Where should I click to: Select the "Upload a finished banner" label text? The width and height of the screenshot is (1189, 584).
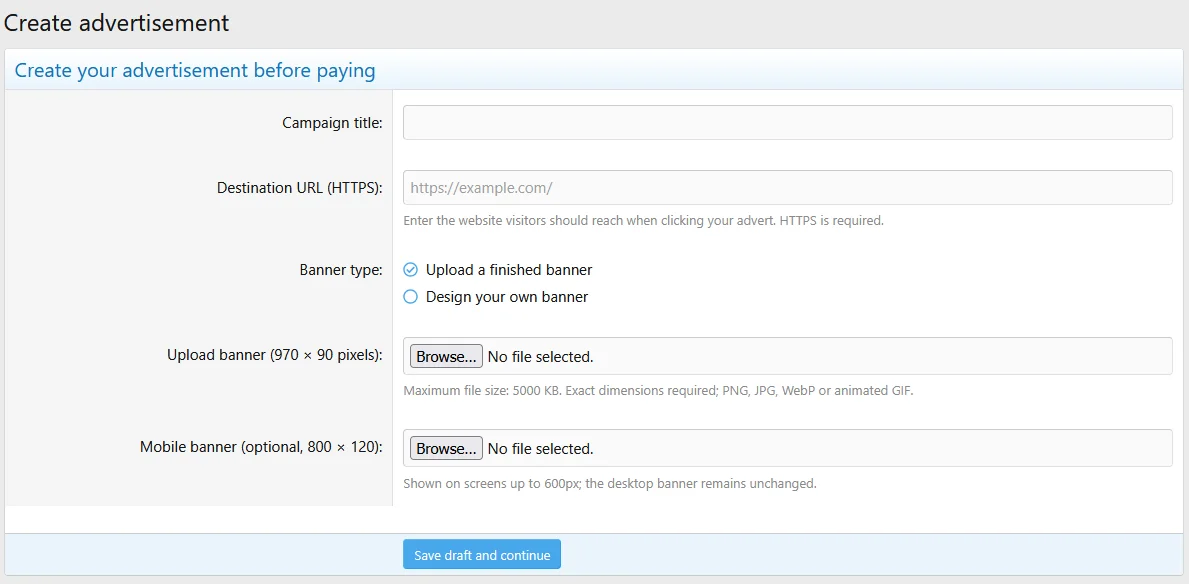(x=509, y=269)
